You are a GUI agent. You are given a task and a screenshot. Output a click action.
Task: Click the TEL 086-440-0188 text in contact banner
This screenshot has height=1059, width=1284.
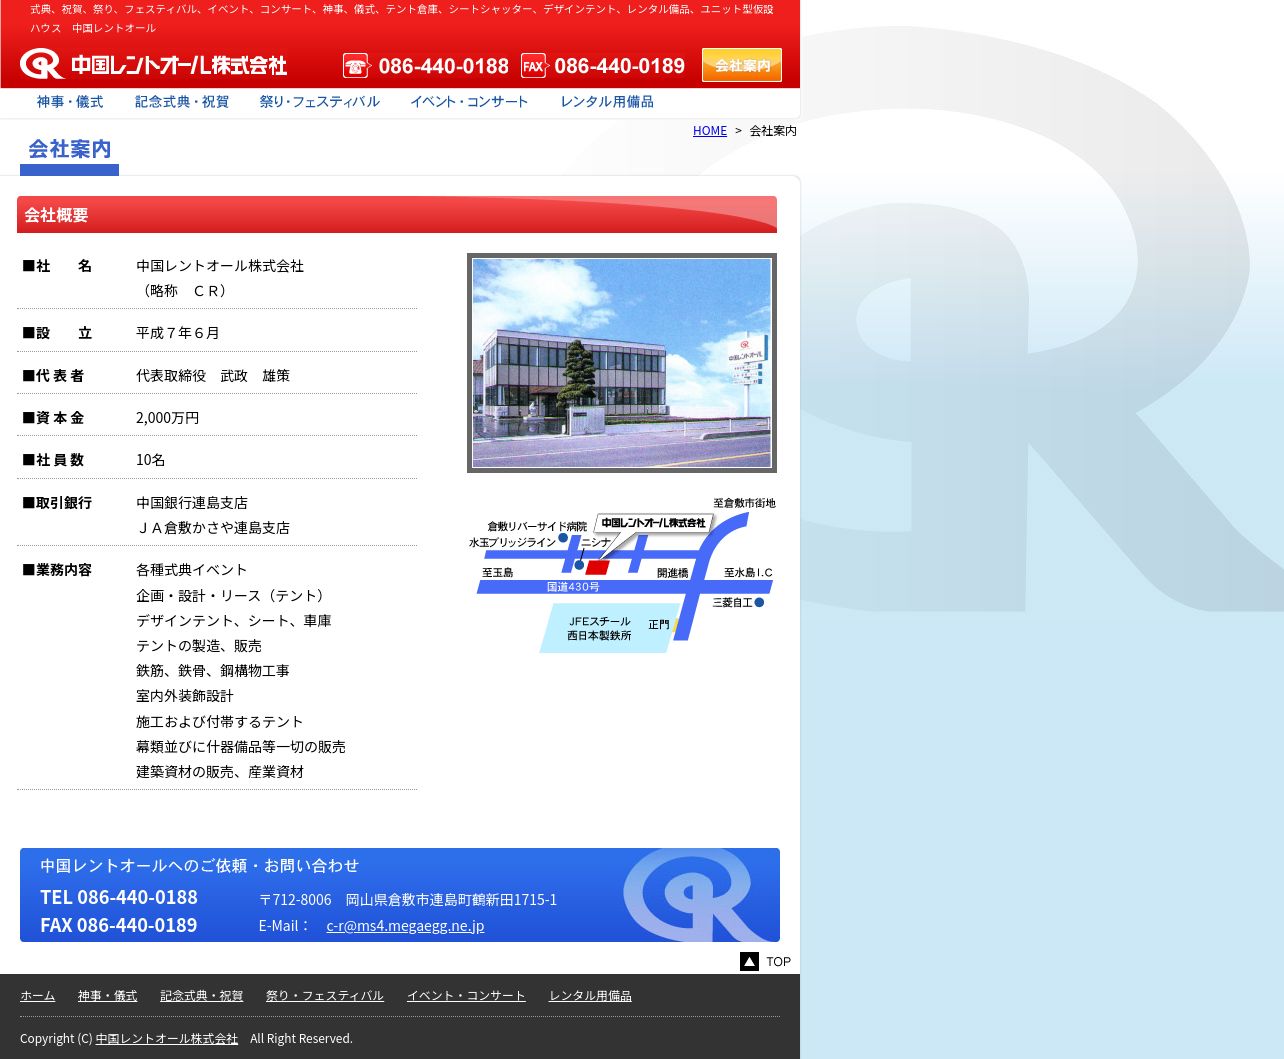119,897
